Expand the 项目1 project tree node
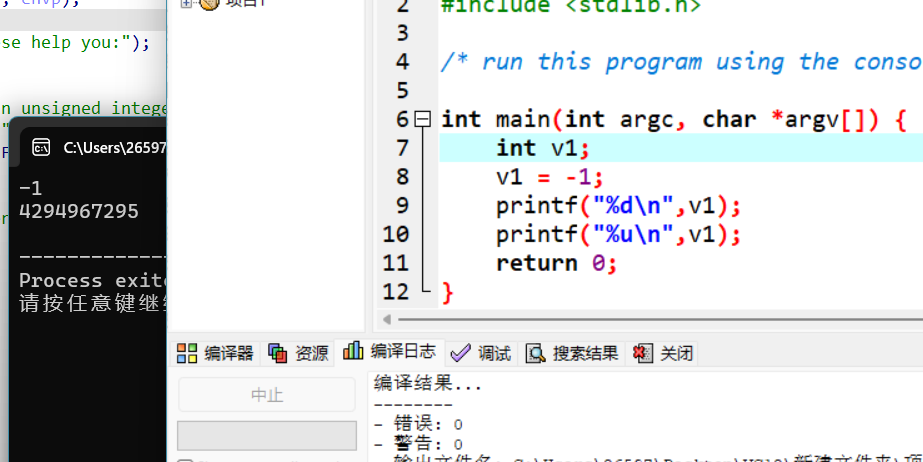This screenshot has width=923, height=462. (186, 4)
